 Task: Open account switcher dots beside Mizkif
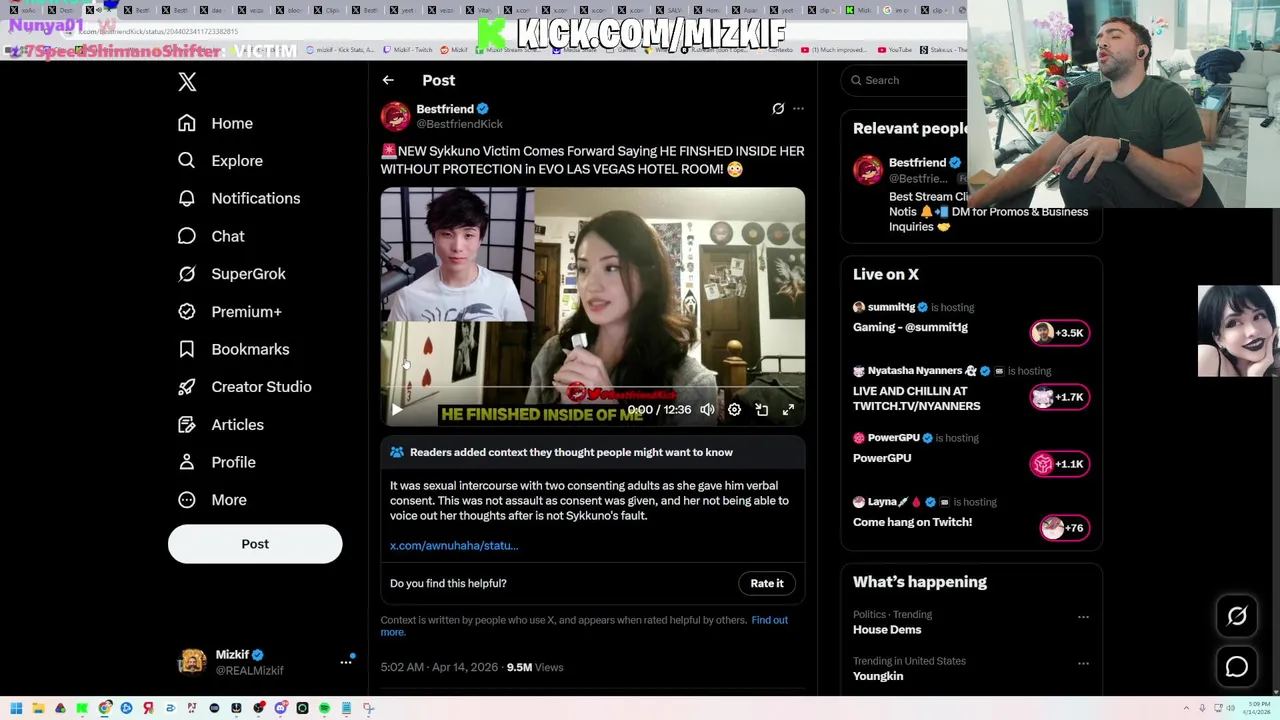point(346,662)
